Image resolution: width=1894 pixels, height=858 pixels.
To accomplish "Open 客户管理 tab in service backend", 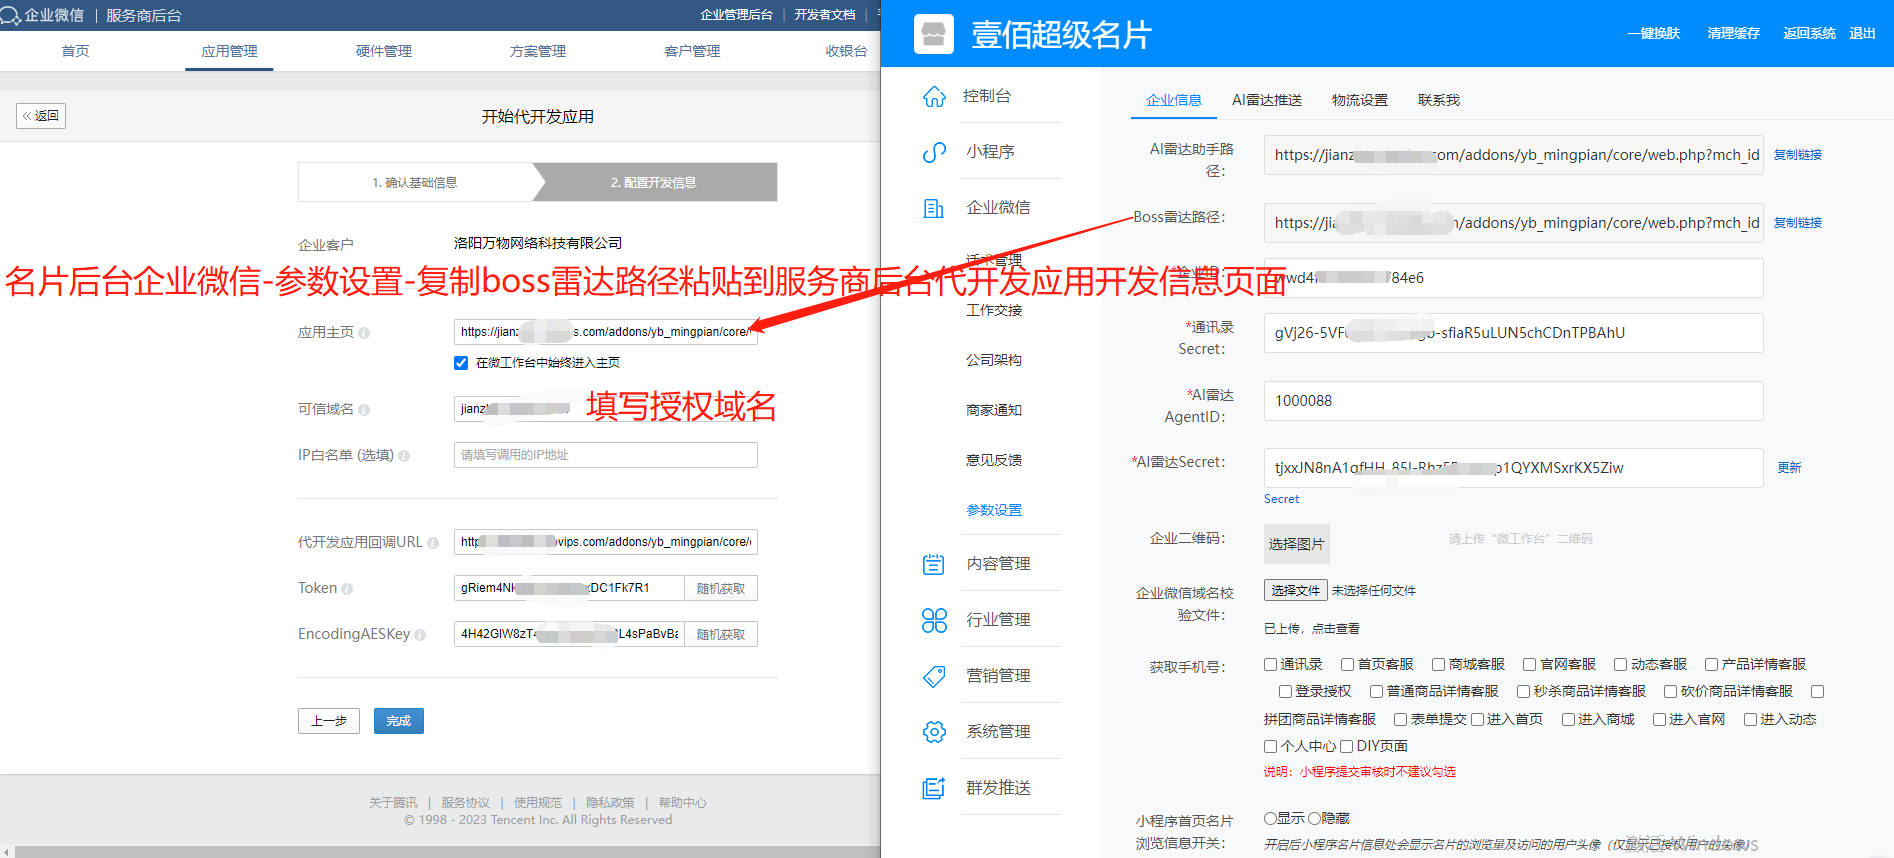I will 692,51.
